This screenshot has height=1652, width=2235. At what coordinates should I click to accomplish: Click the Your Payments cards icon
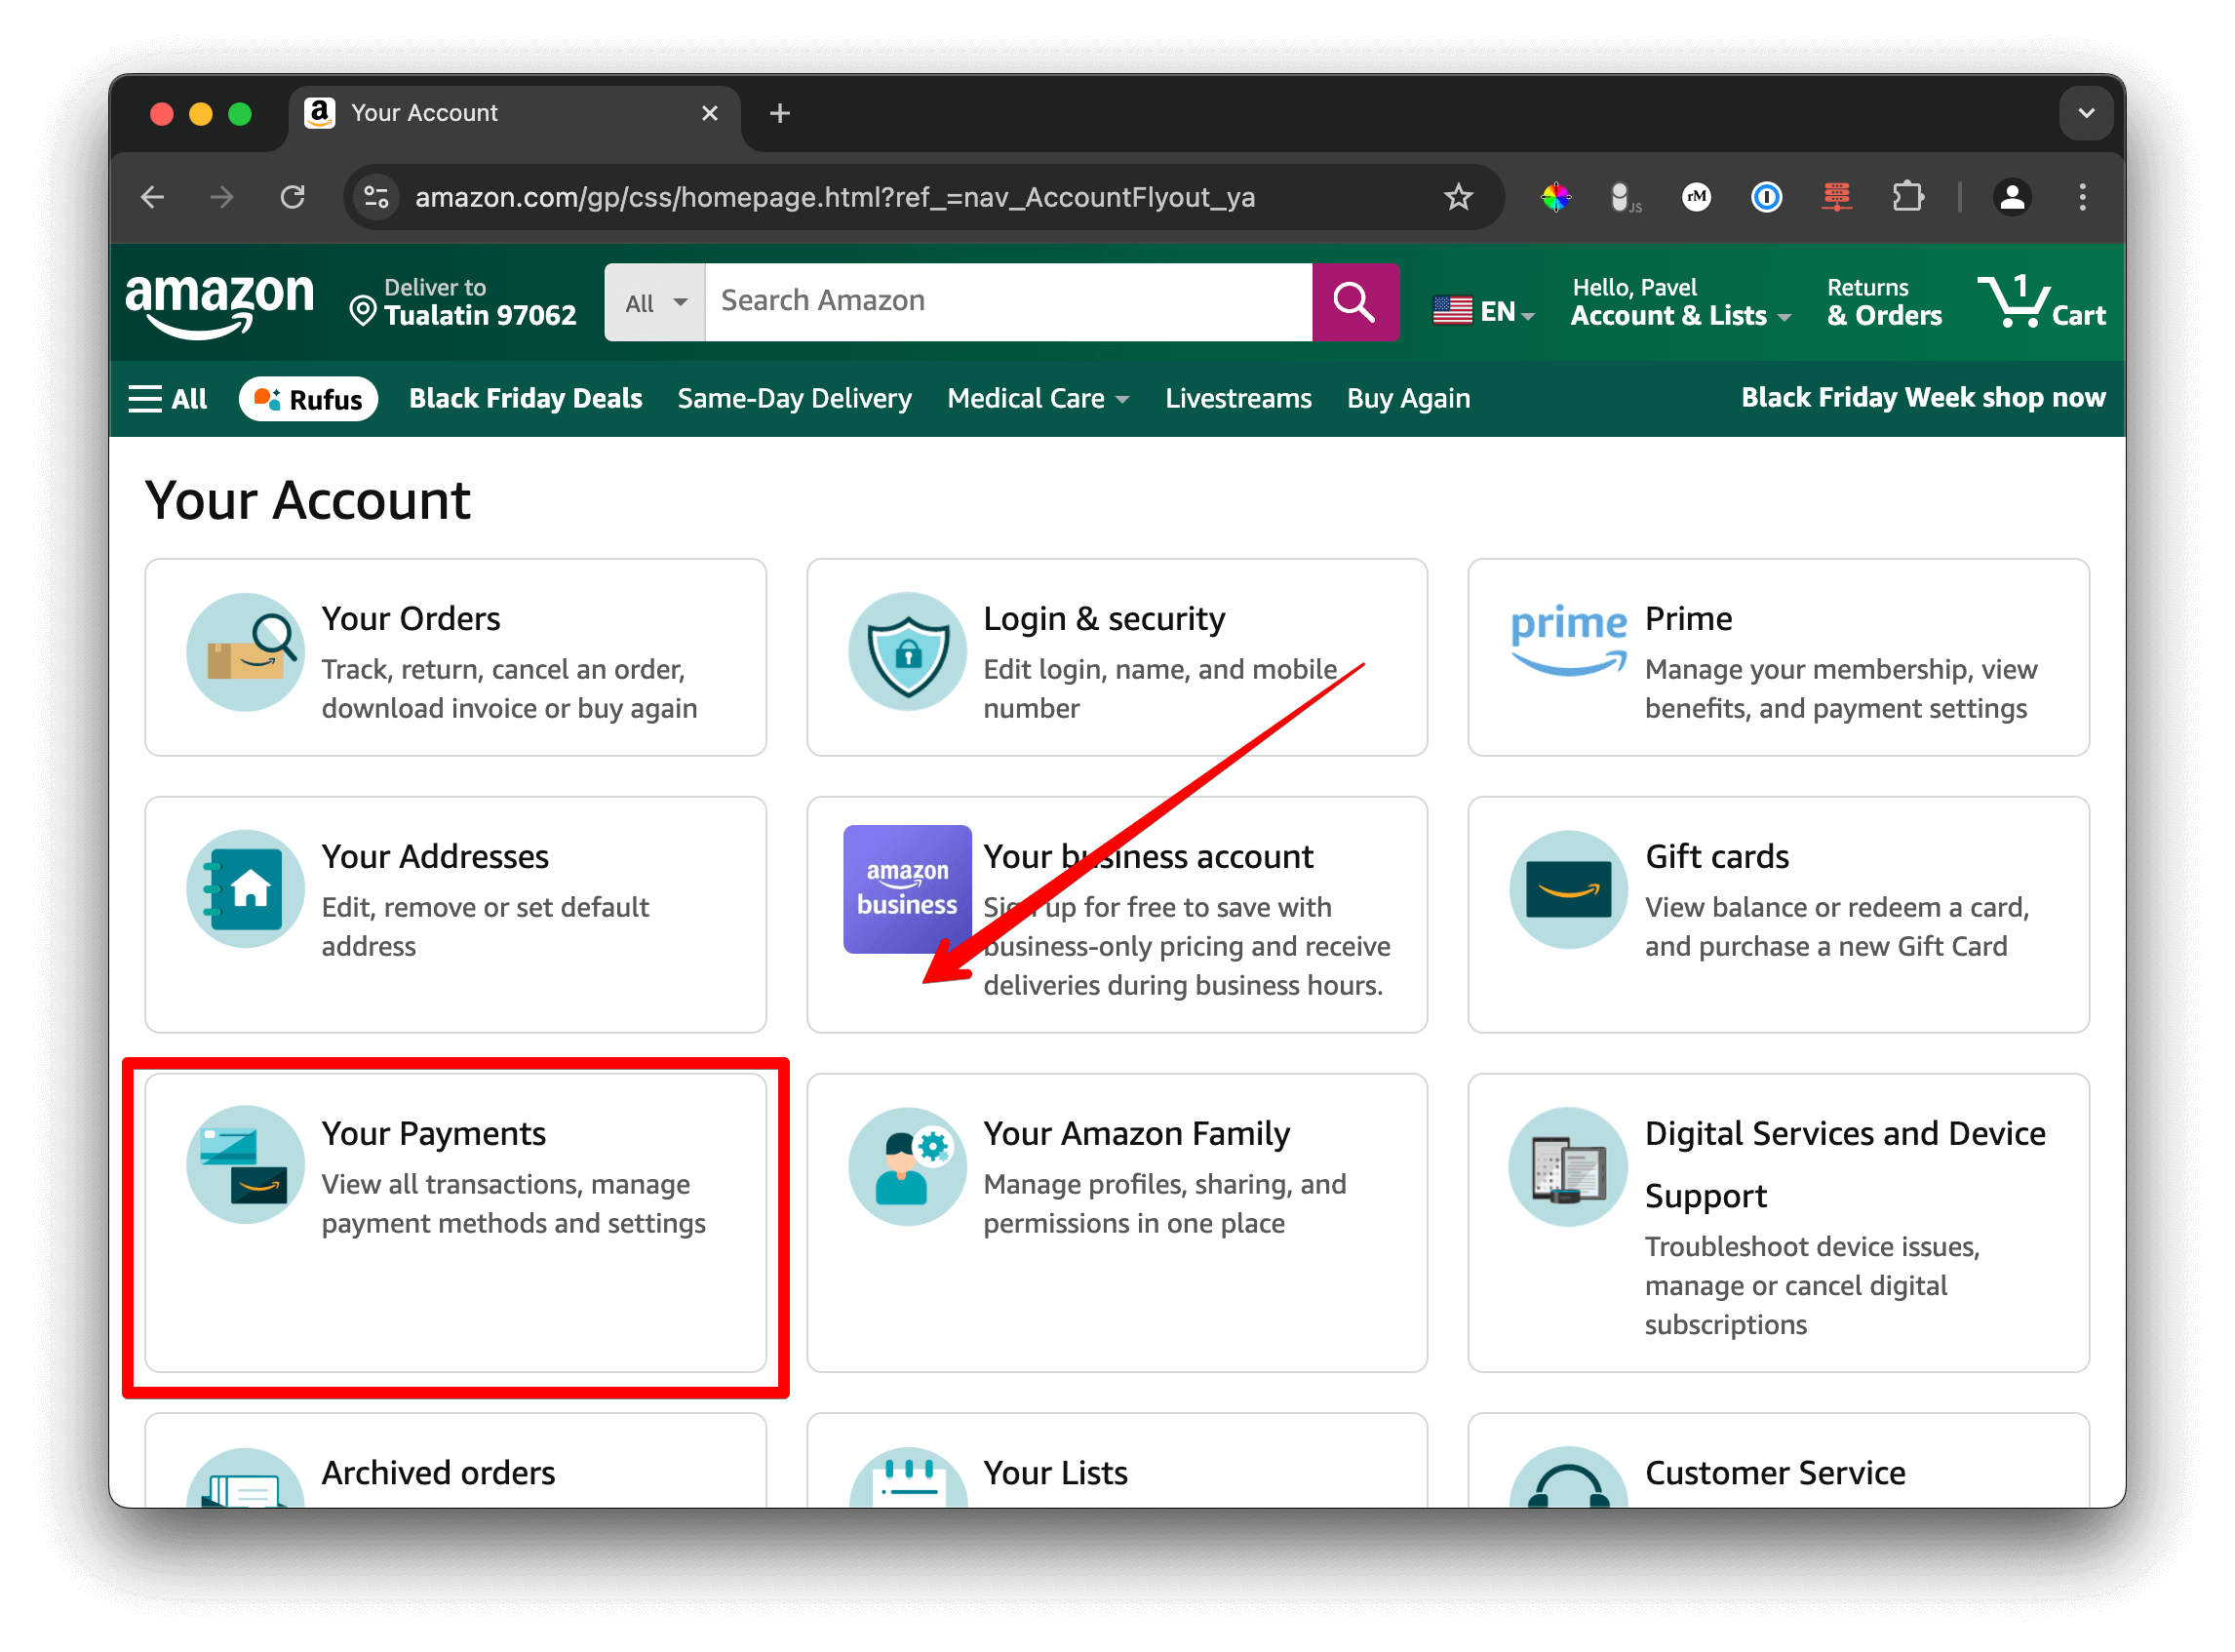pyautogui.click(x=245, y=1166)
